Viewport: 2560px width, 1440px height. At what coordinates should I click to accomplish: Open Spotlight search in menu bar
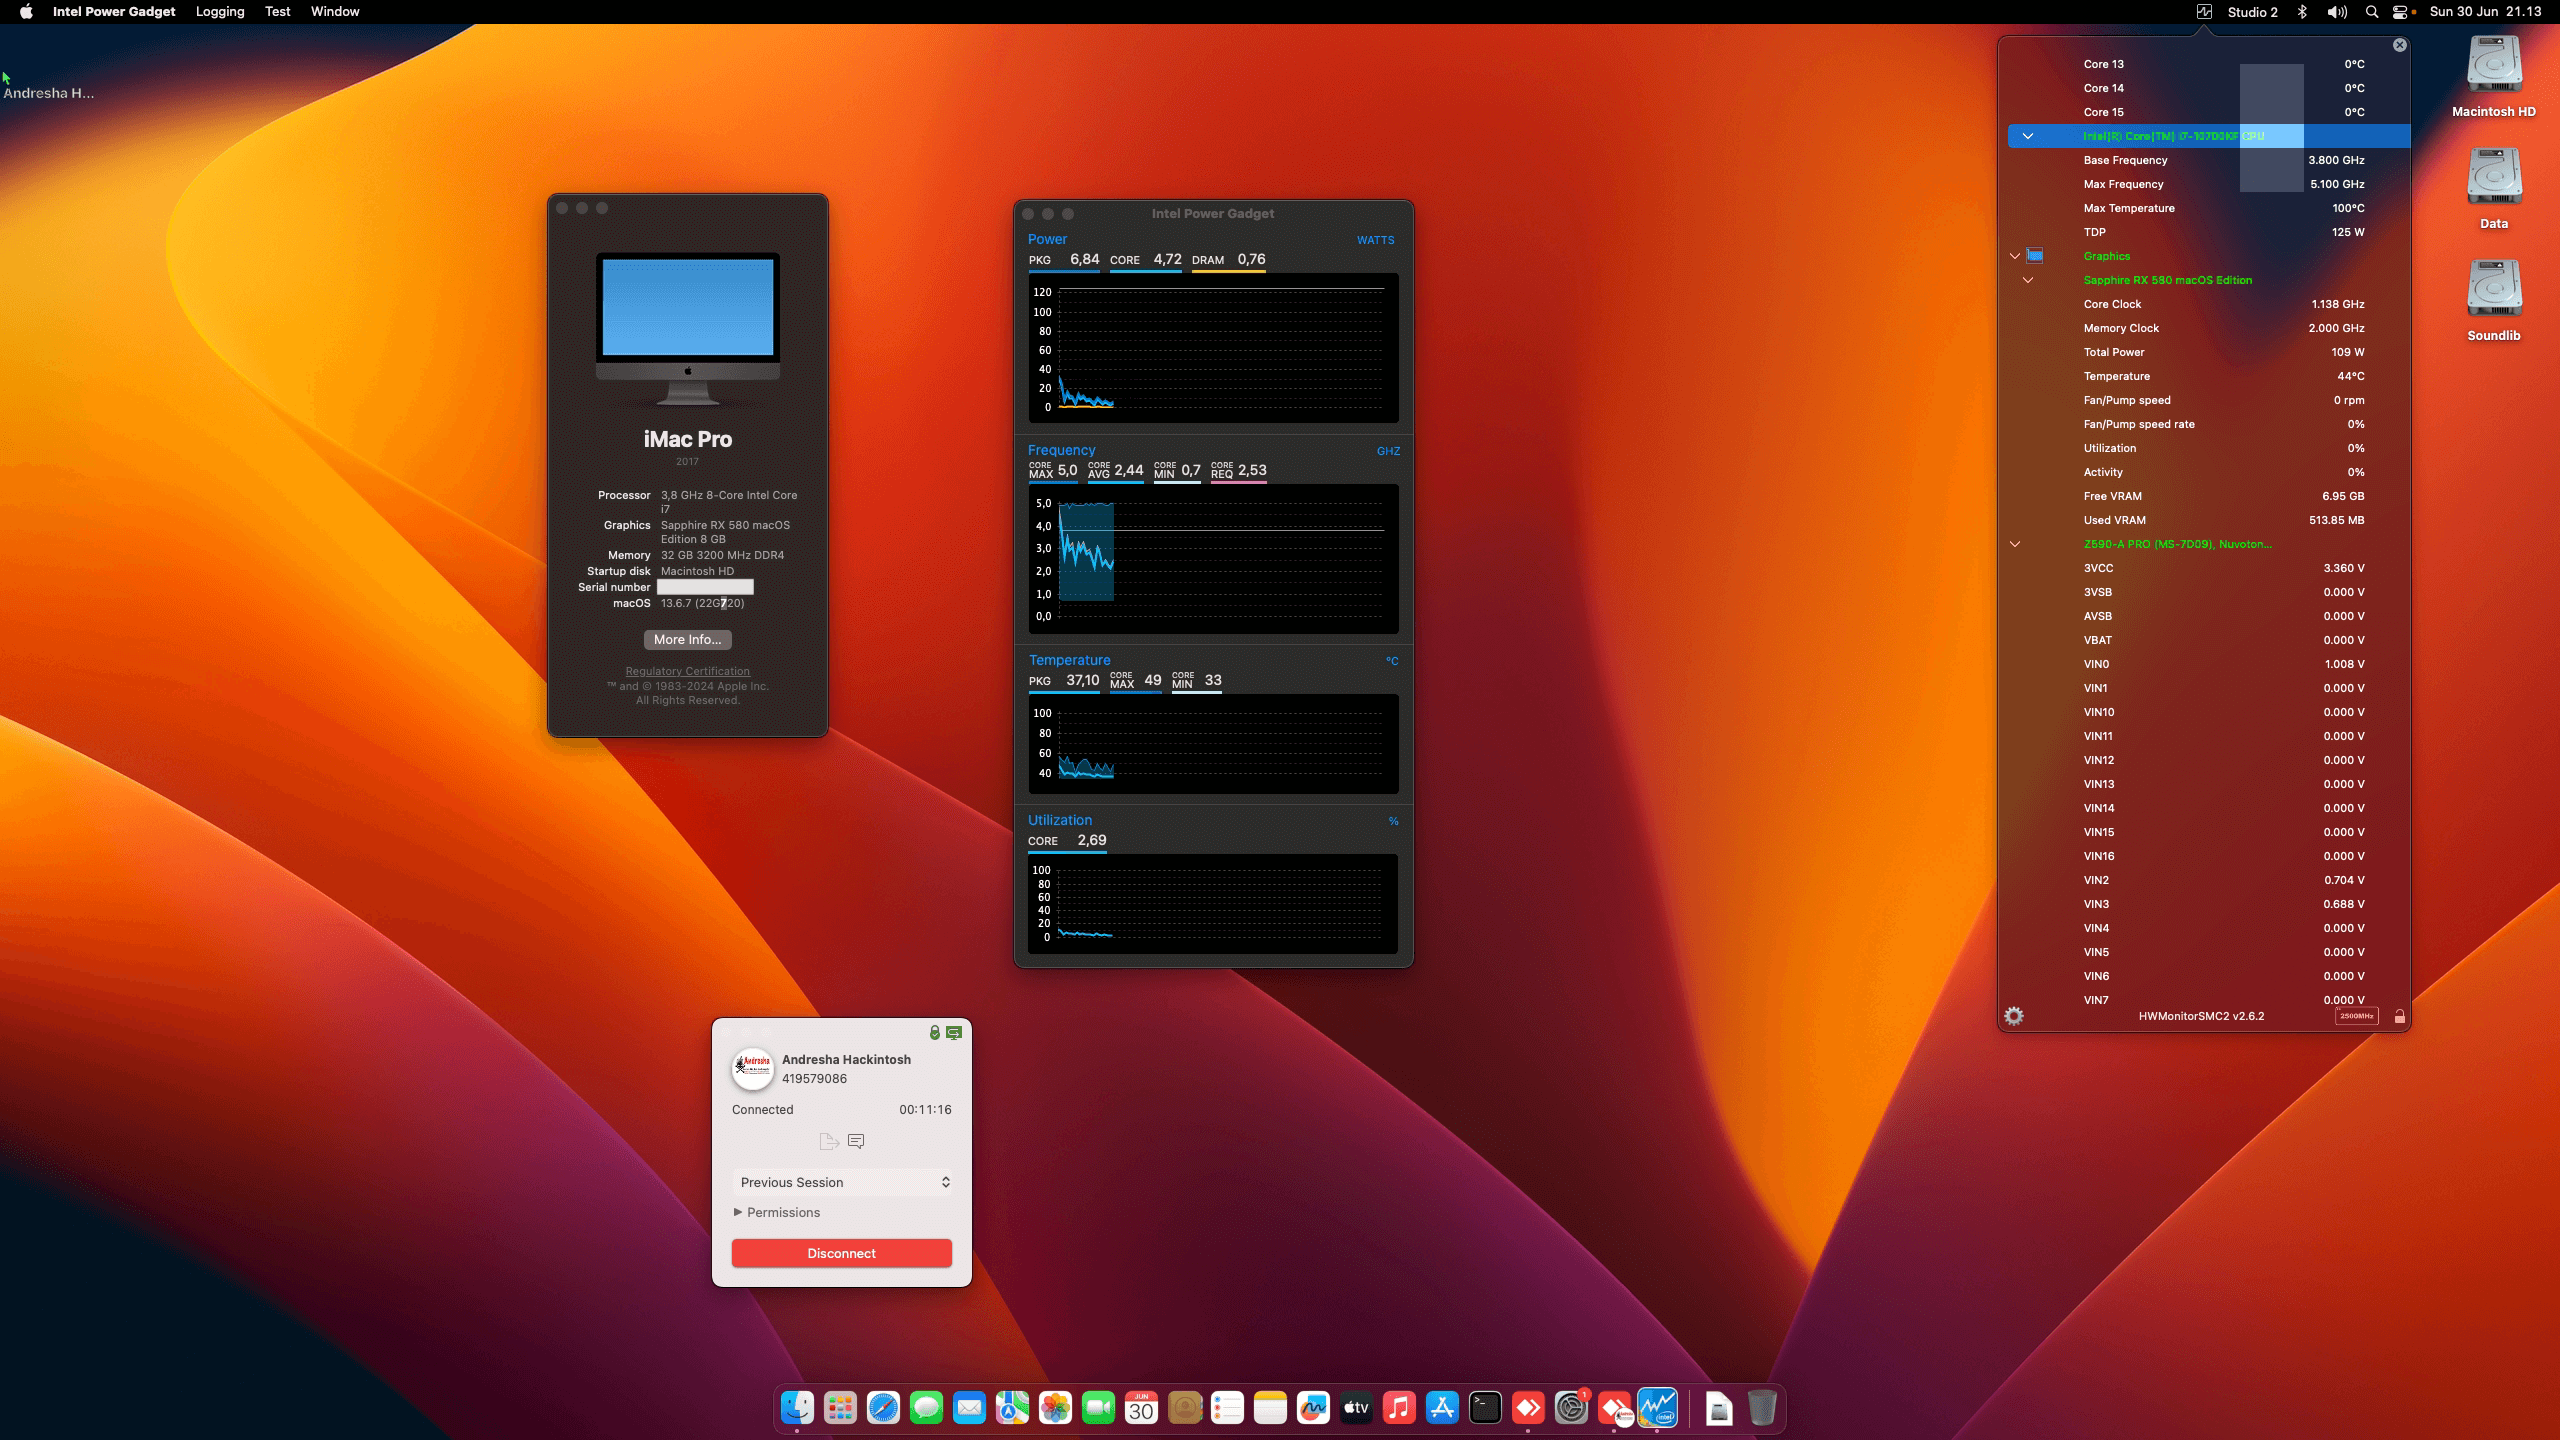(x=2372, y=12)
